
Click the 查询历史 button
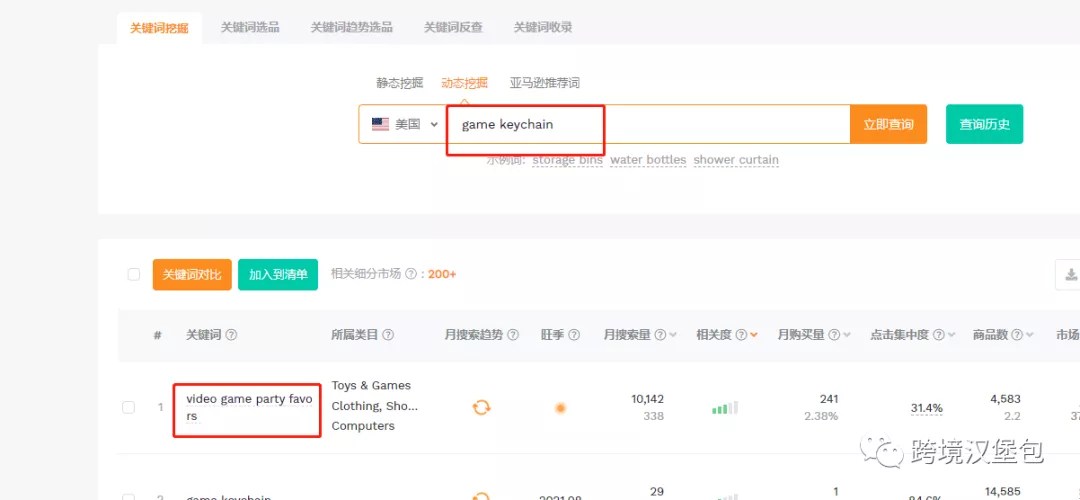984,125
